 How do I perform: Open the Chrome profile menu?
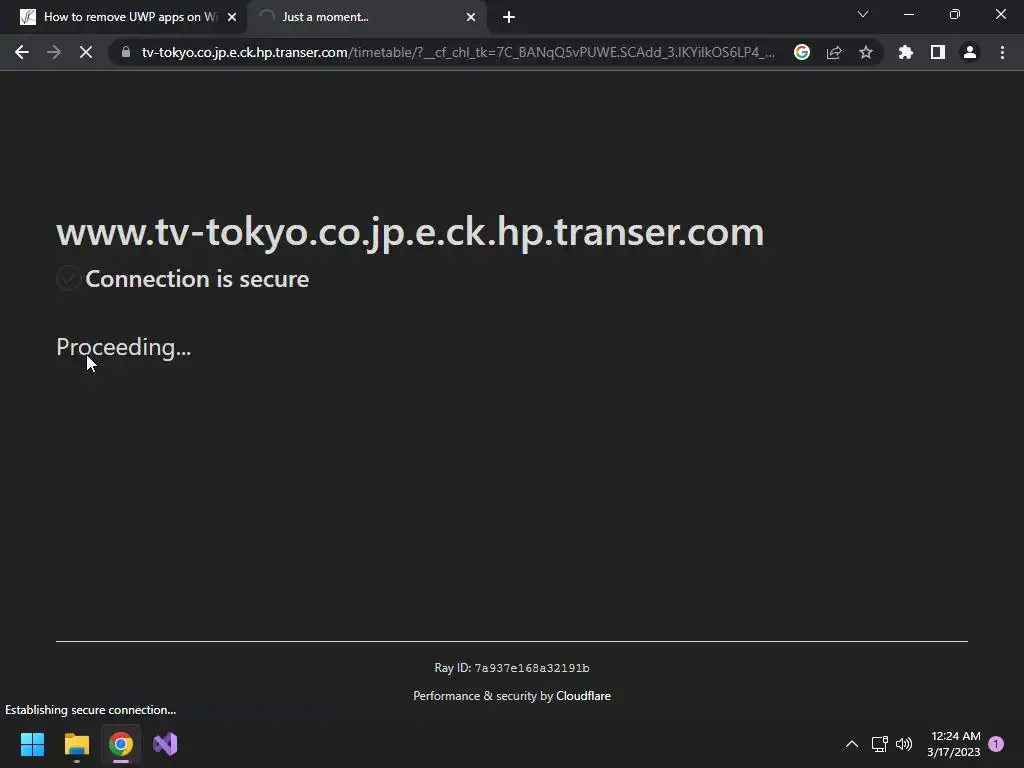pyautogui.click(x=970, y=52)
